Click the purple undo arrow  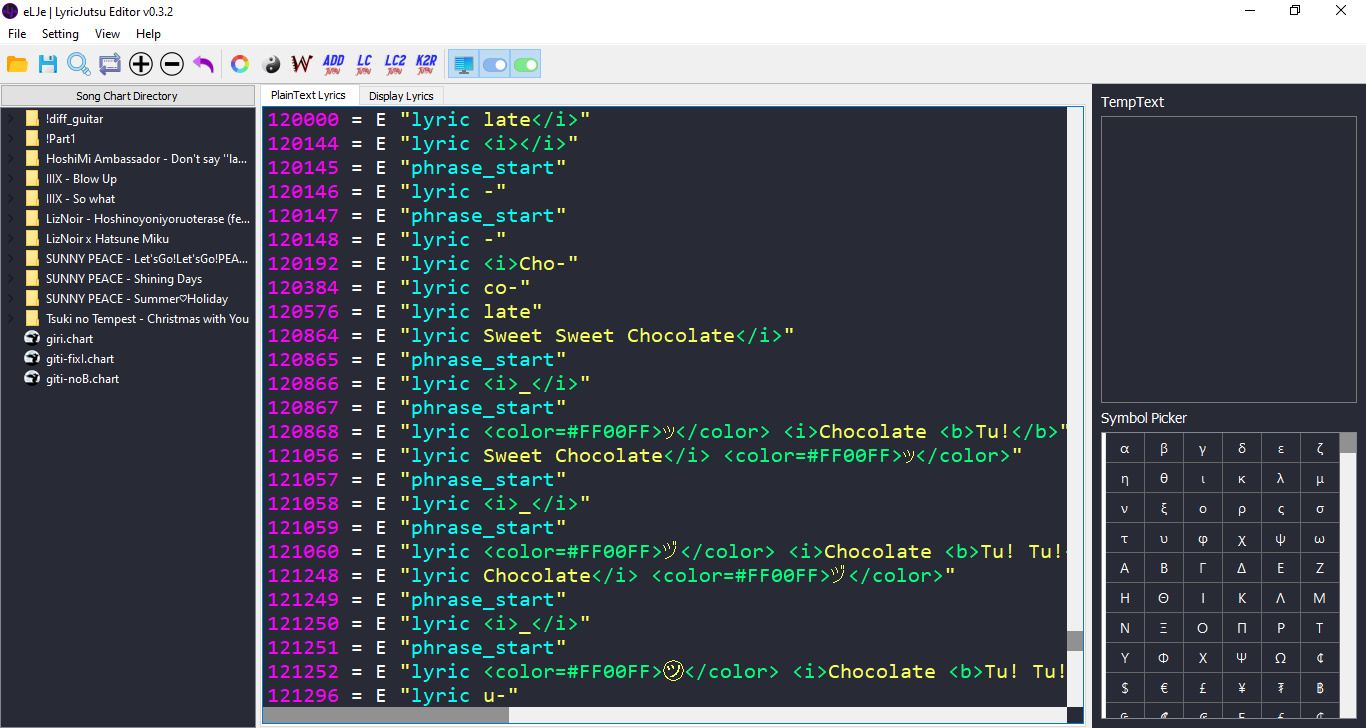pos(203,64)
